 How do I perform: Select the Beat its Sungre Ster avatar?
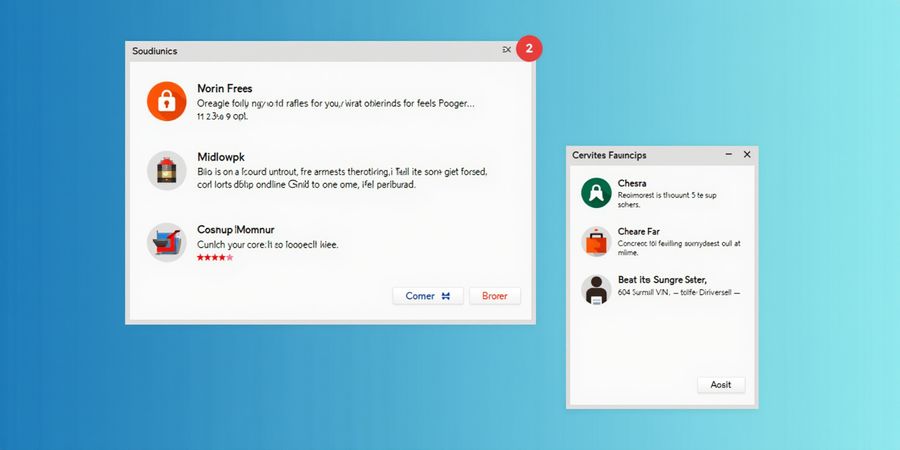596,289
